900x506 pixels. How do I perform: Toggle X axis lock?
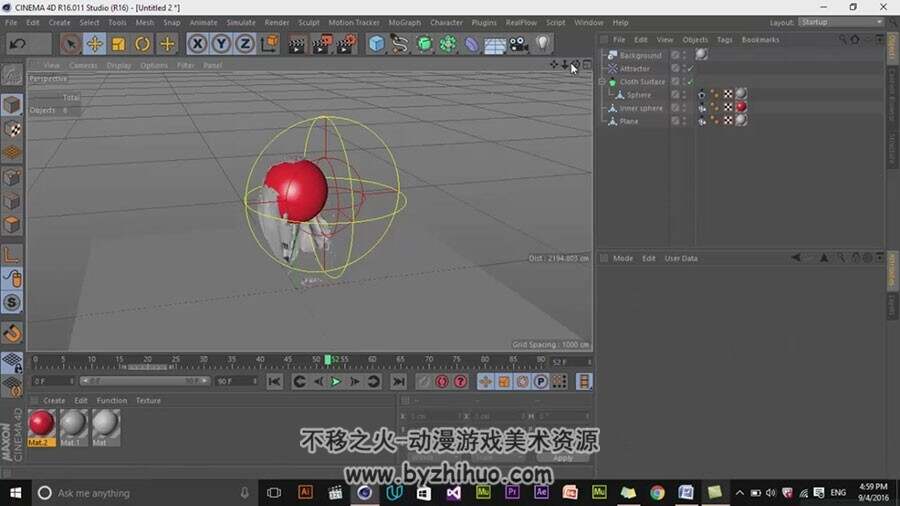point(197,44)
